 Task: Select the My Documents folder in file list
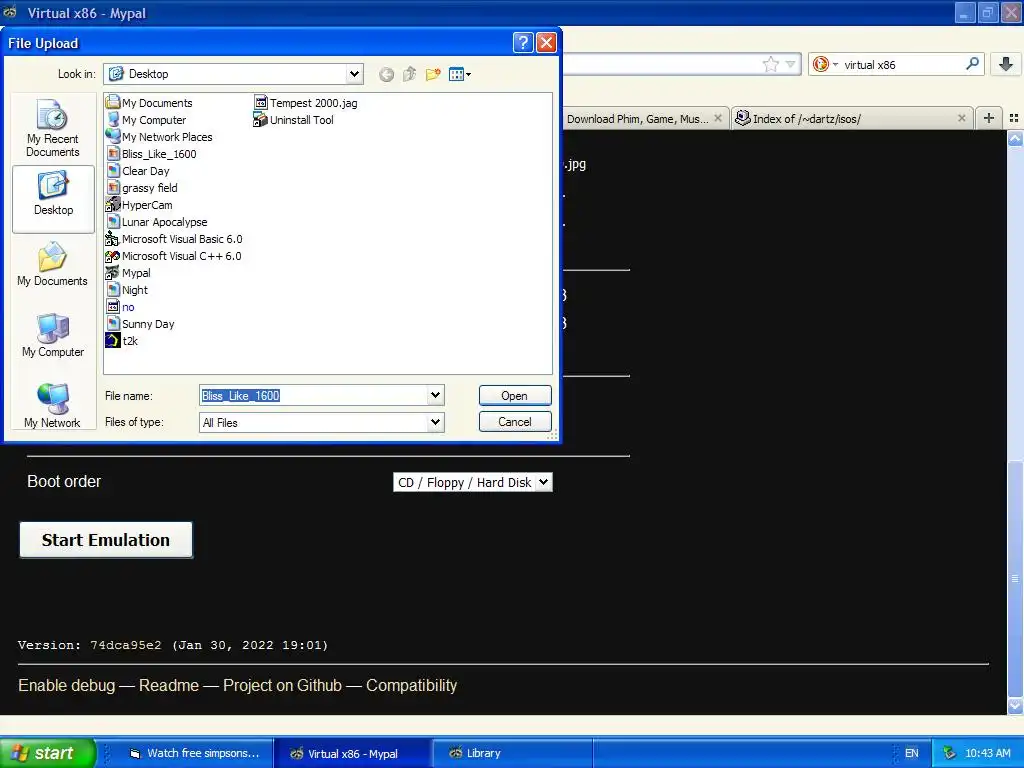tap(150, 103)
